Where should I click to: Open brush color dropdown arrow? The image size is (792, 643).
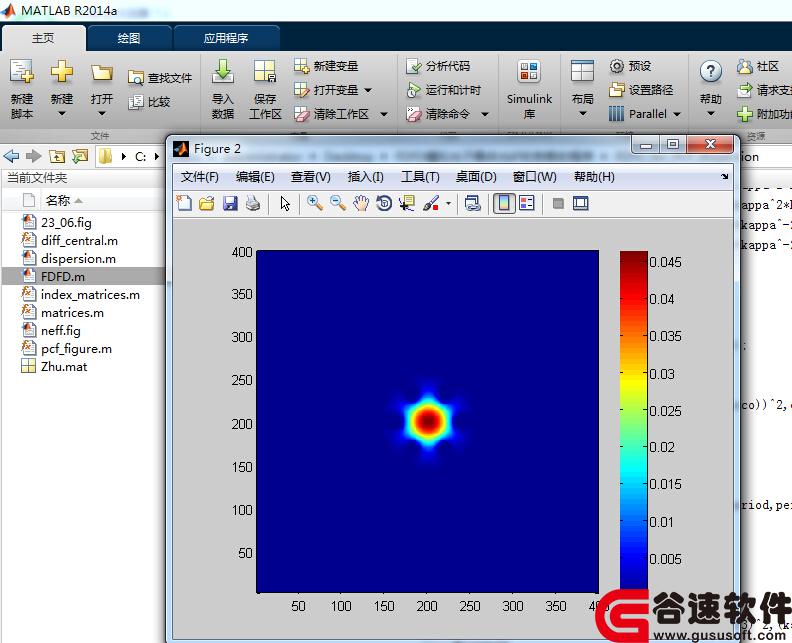448,204
